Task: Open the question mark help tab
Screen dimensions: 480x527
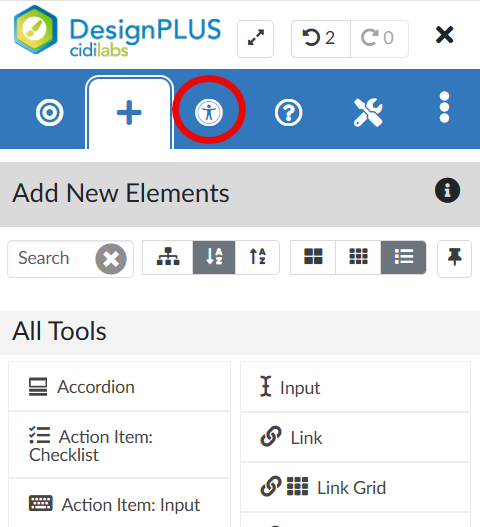Action: pos(288,112)
